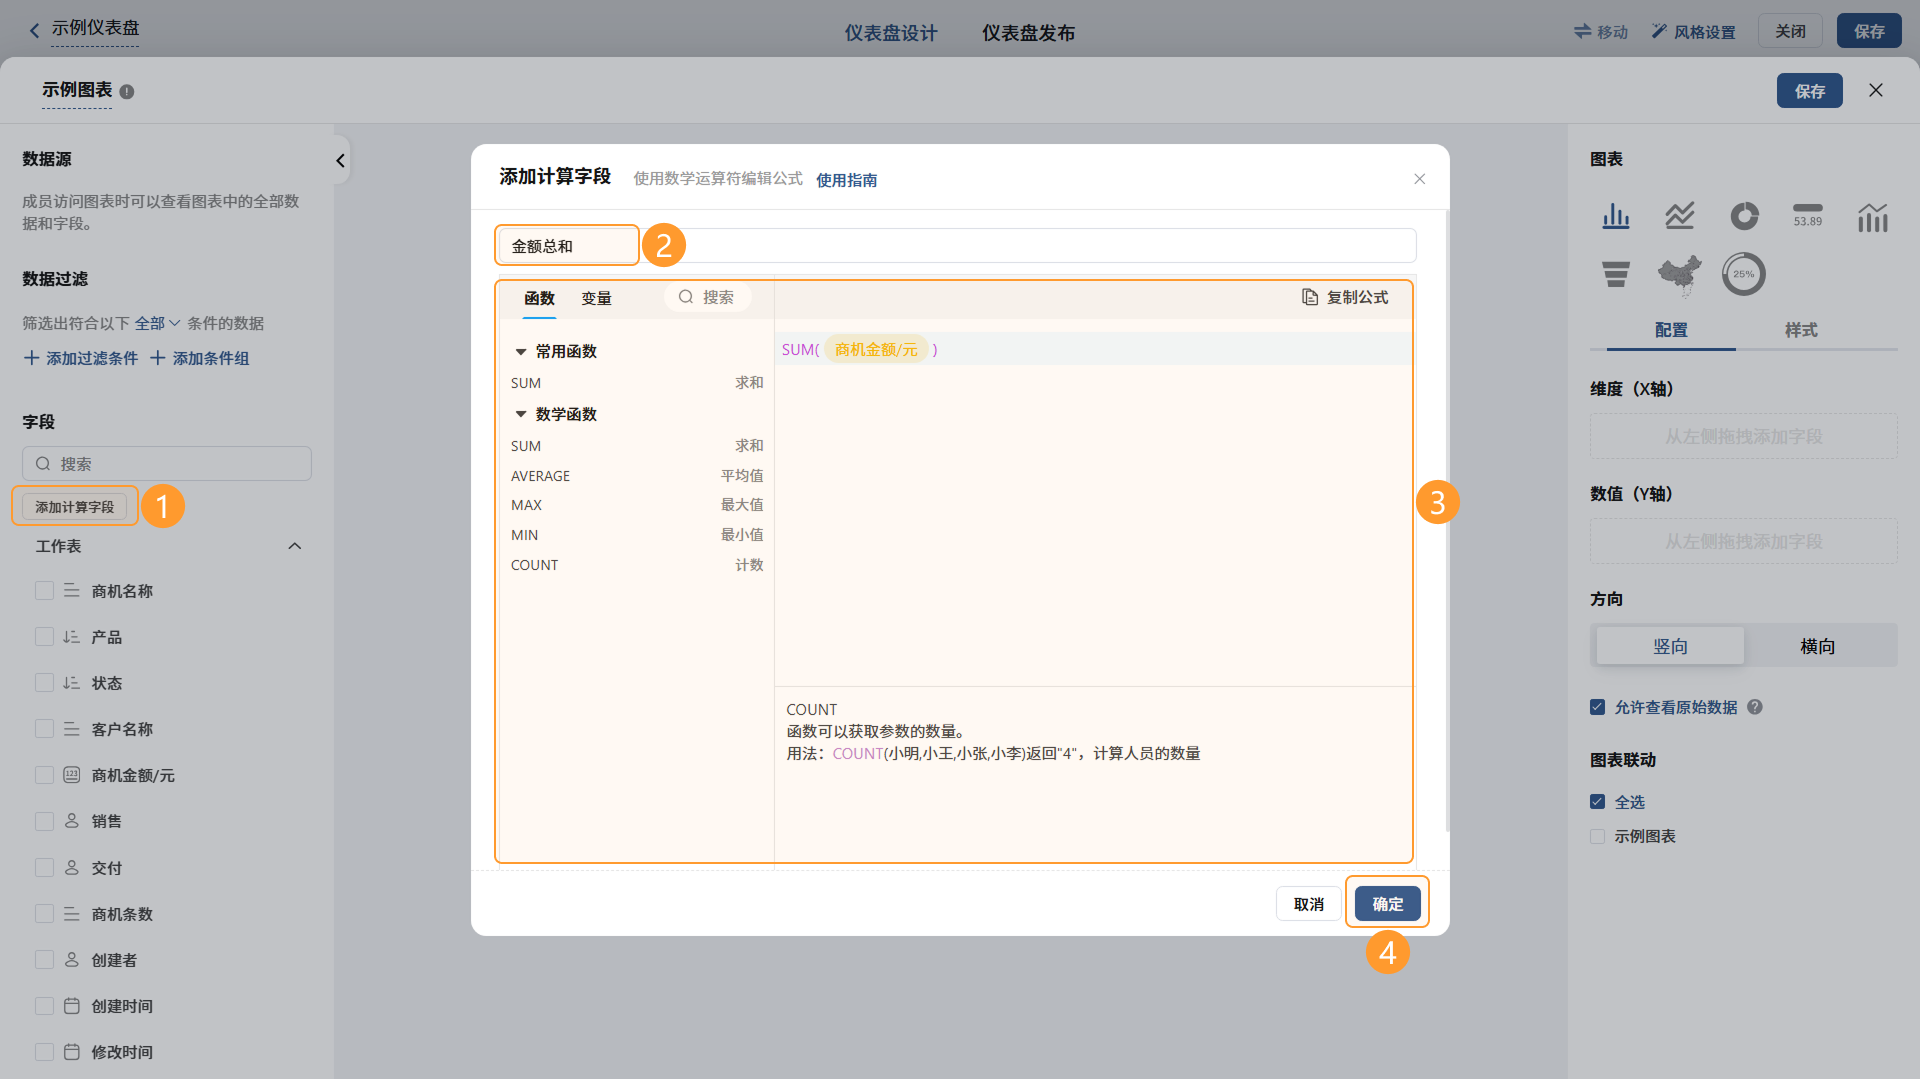The image size is (1920, 1079).
Task: Check the 客户名称 field checkbox
Action: coord(44,729)
